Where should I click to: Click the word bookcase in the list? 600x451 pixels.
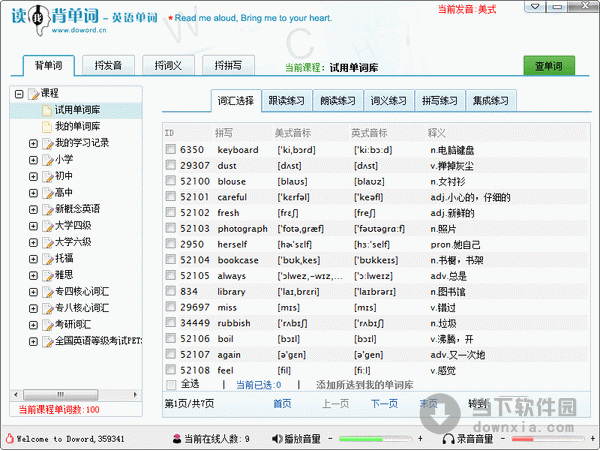(x=238, y=261)
